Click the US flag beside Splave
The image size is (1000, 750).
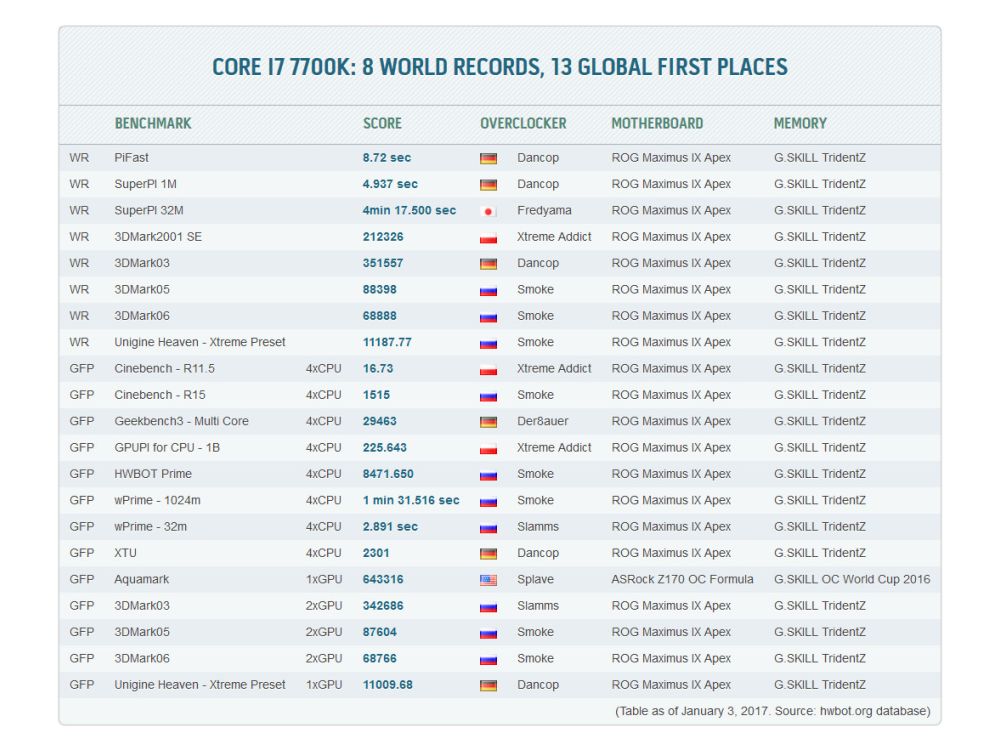(x=488, y=580)
